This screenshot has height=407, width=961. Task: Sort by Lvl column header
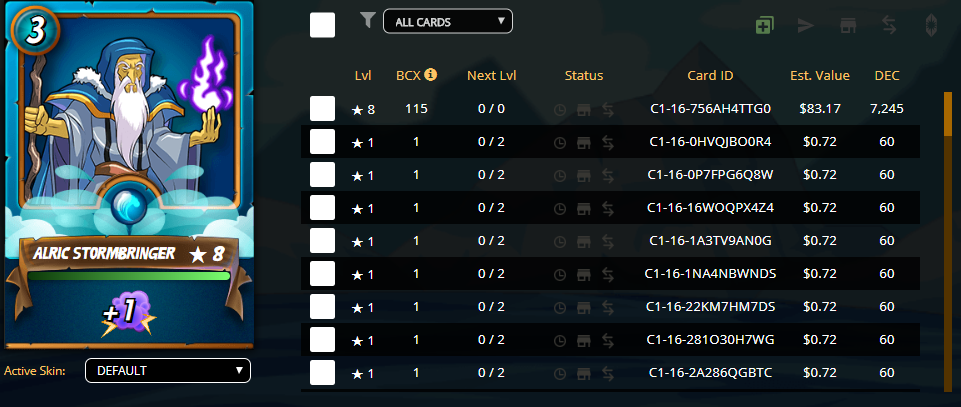(x=362, y=75)
